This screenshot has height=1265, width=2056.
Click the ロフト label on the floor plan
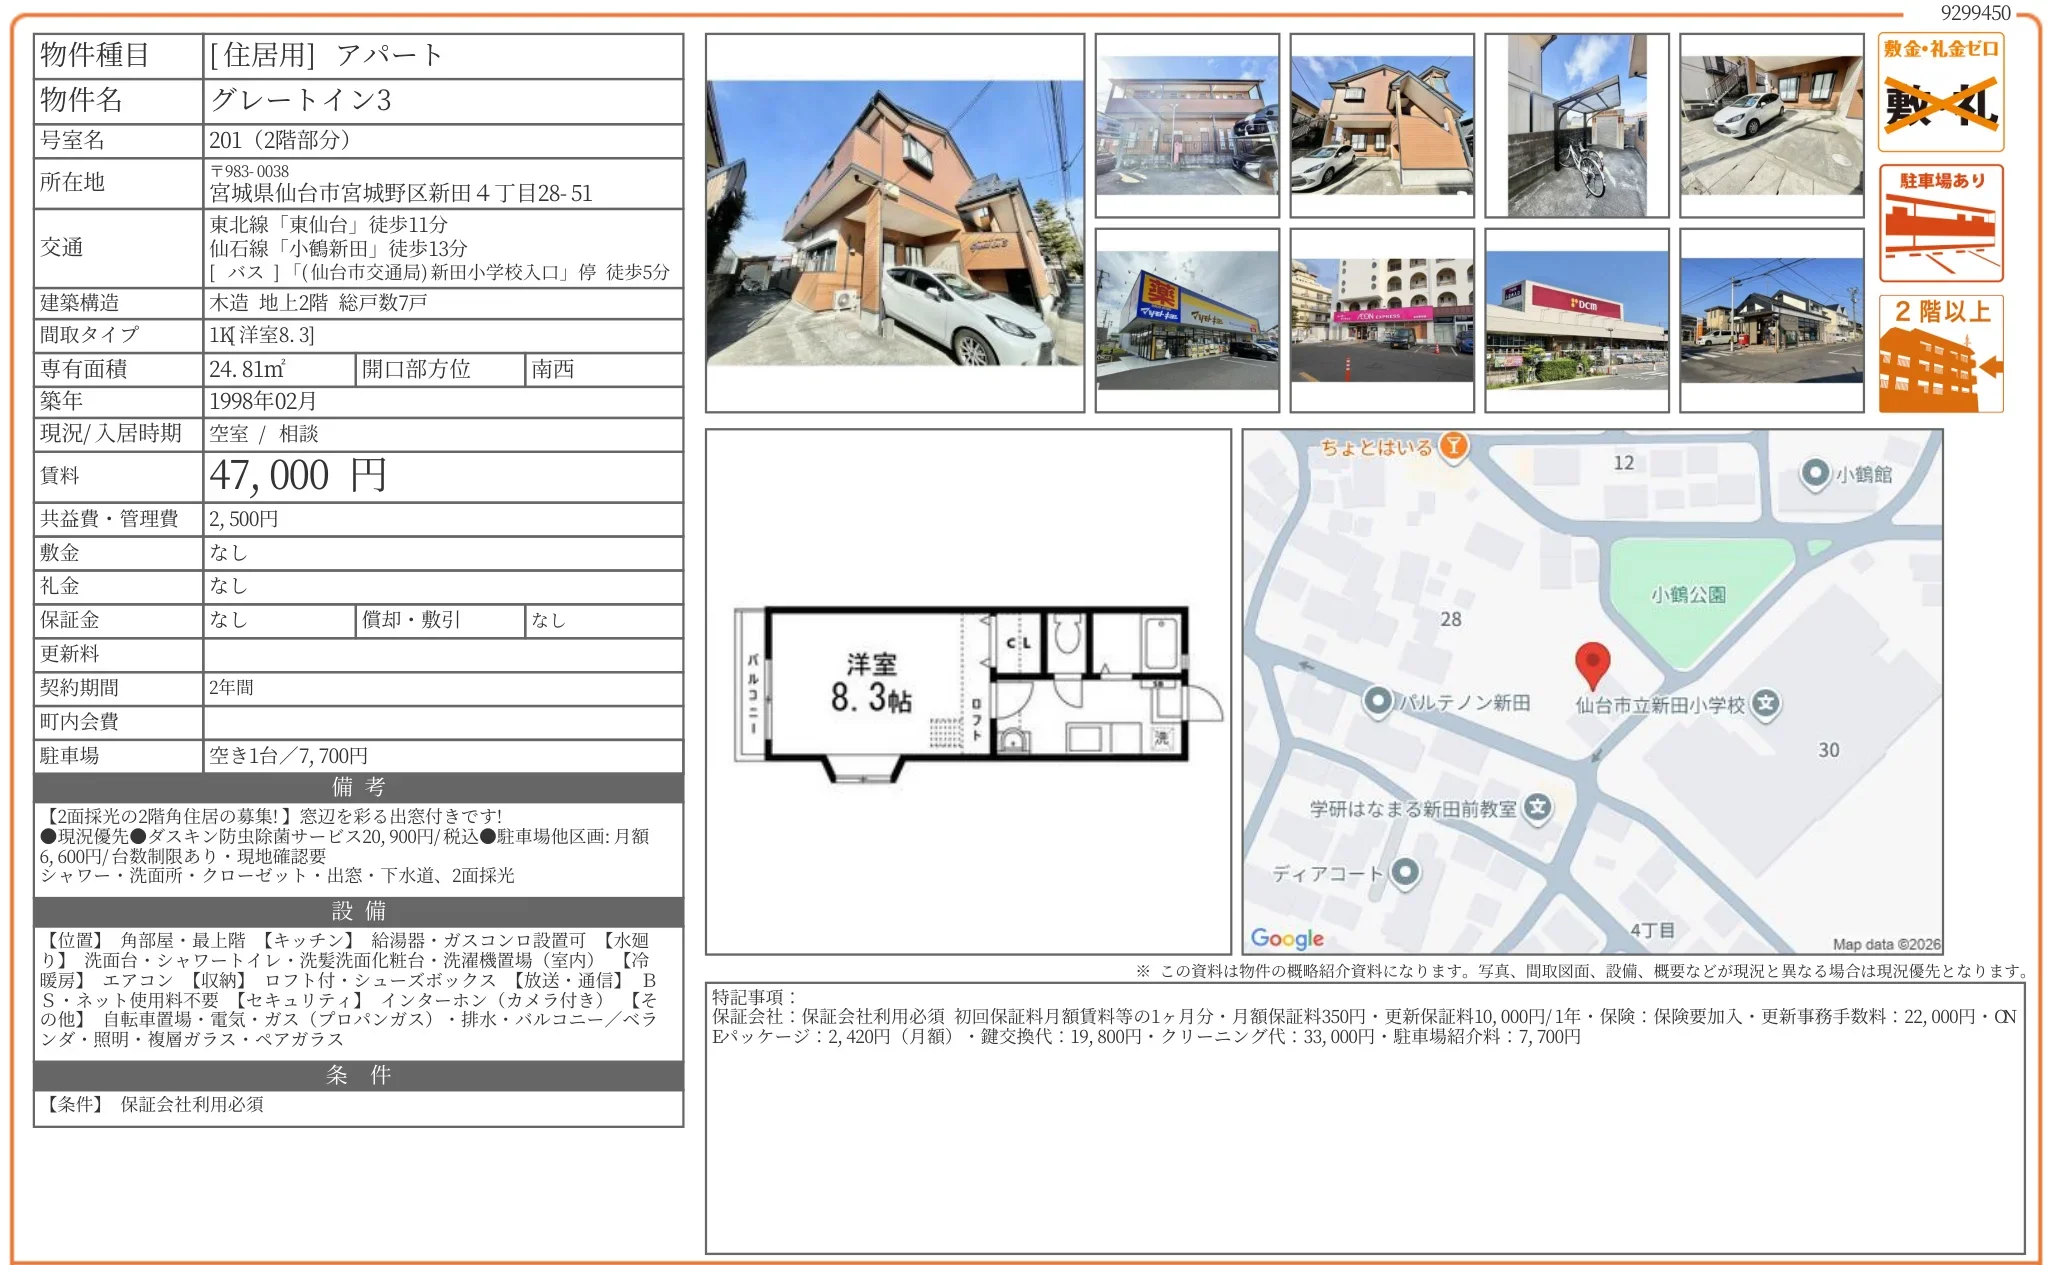[x=976, y=719]
